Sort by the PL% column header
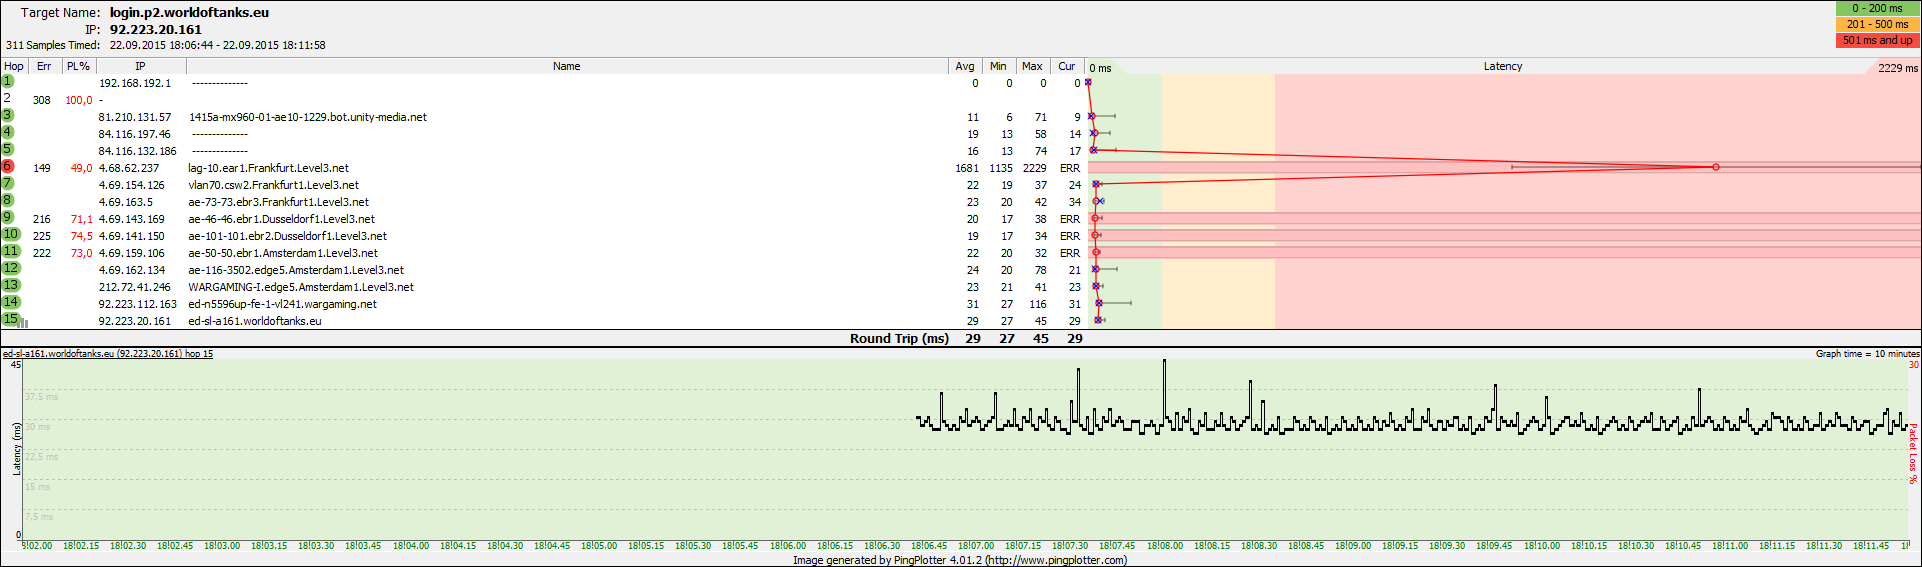 (78, 66)
